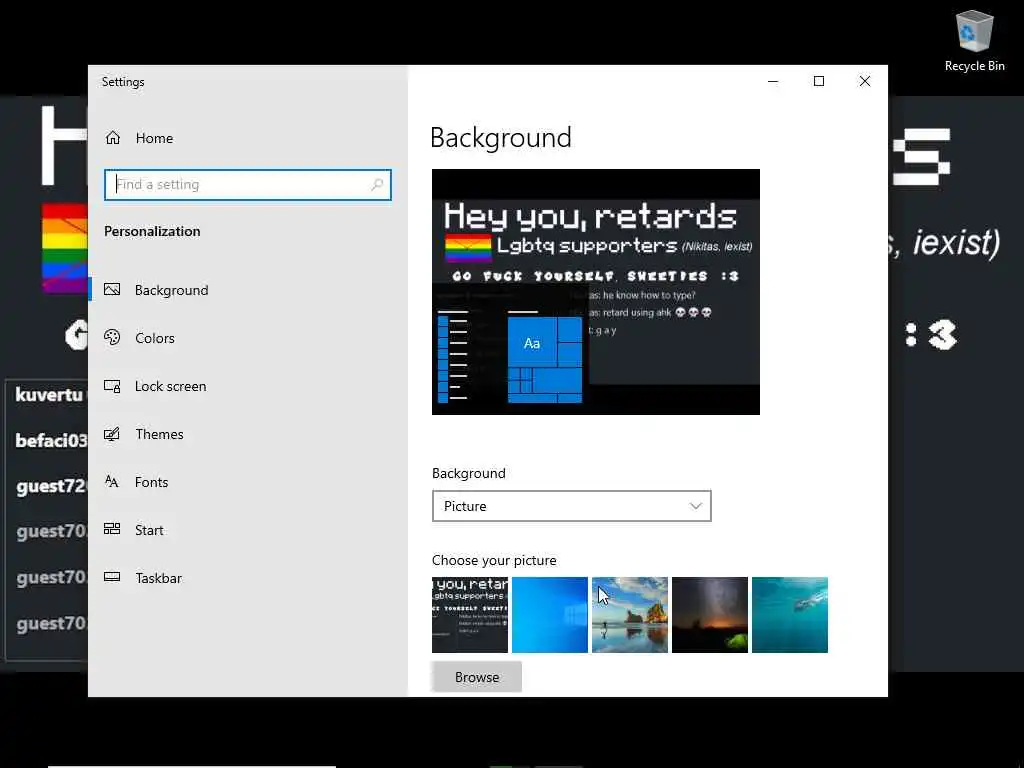The width and height of the screenshot is (1024, 768).
Task: Click the Colors palette icon
Action: 112,338
